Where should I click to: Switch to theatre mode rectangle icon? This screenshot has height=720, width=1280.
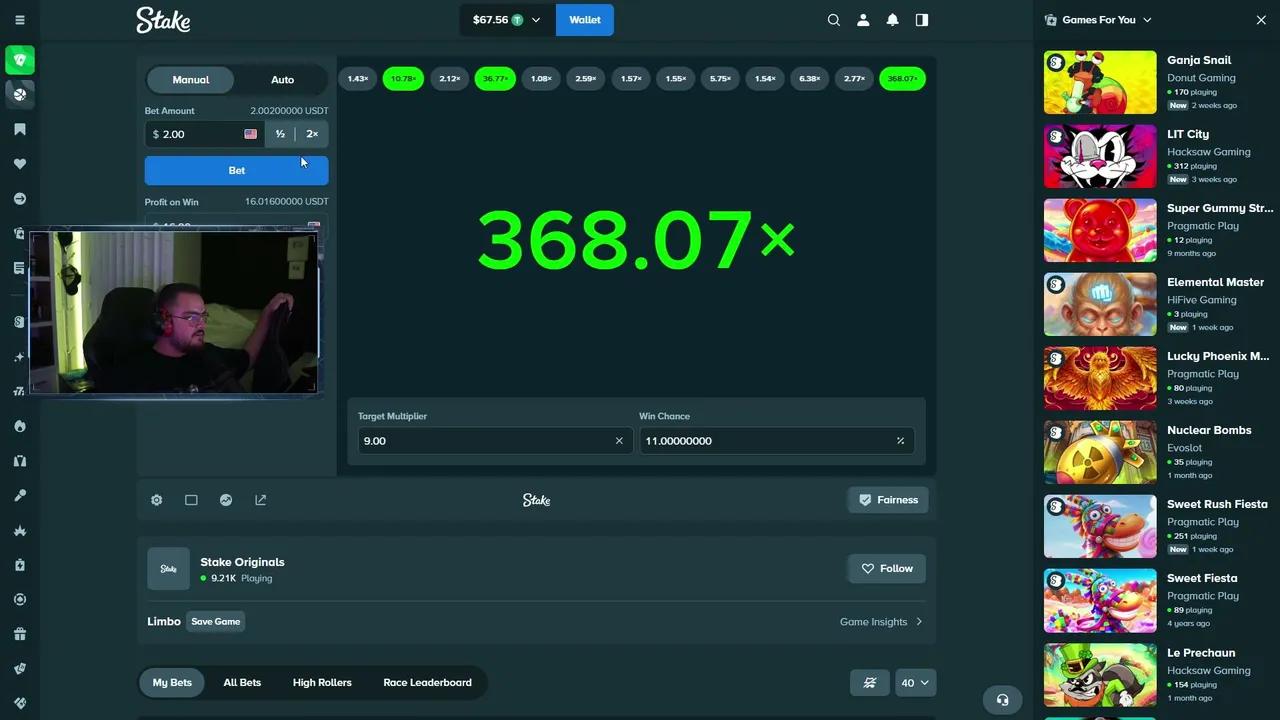click(x=191, y=500)
